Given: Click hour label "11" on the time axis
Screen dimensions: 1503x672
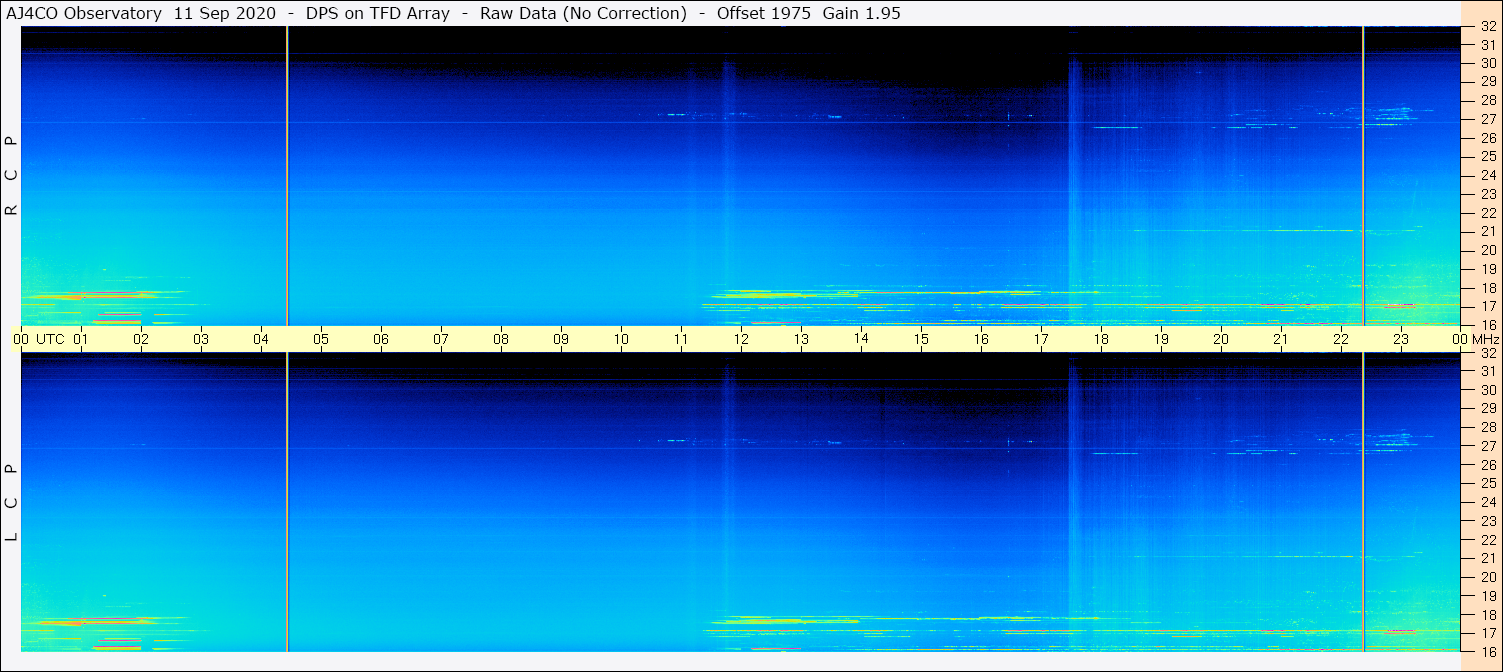Looking at the screenshot, I should 681,339.
